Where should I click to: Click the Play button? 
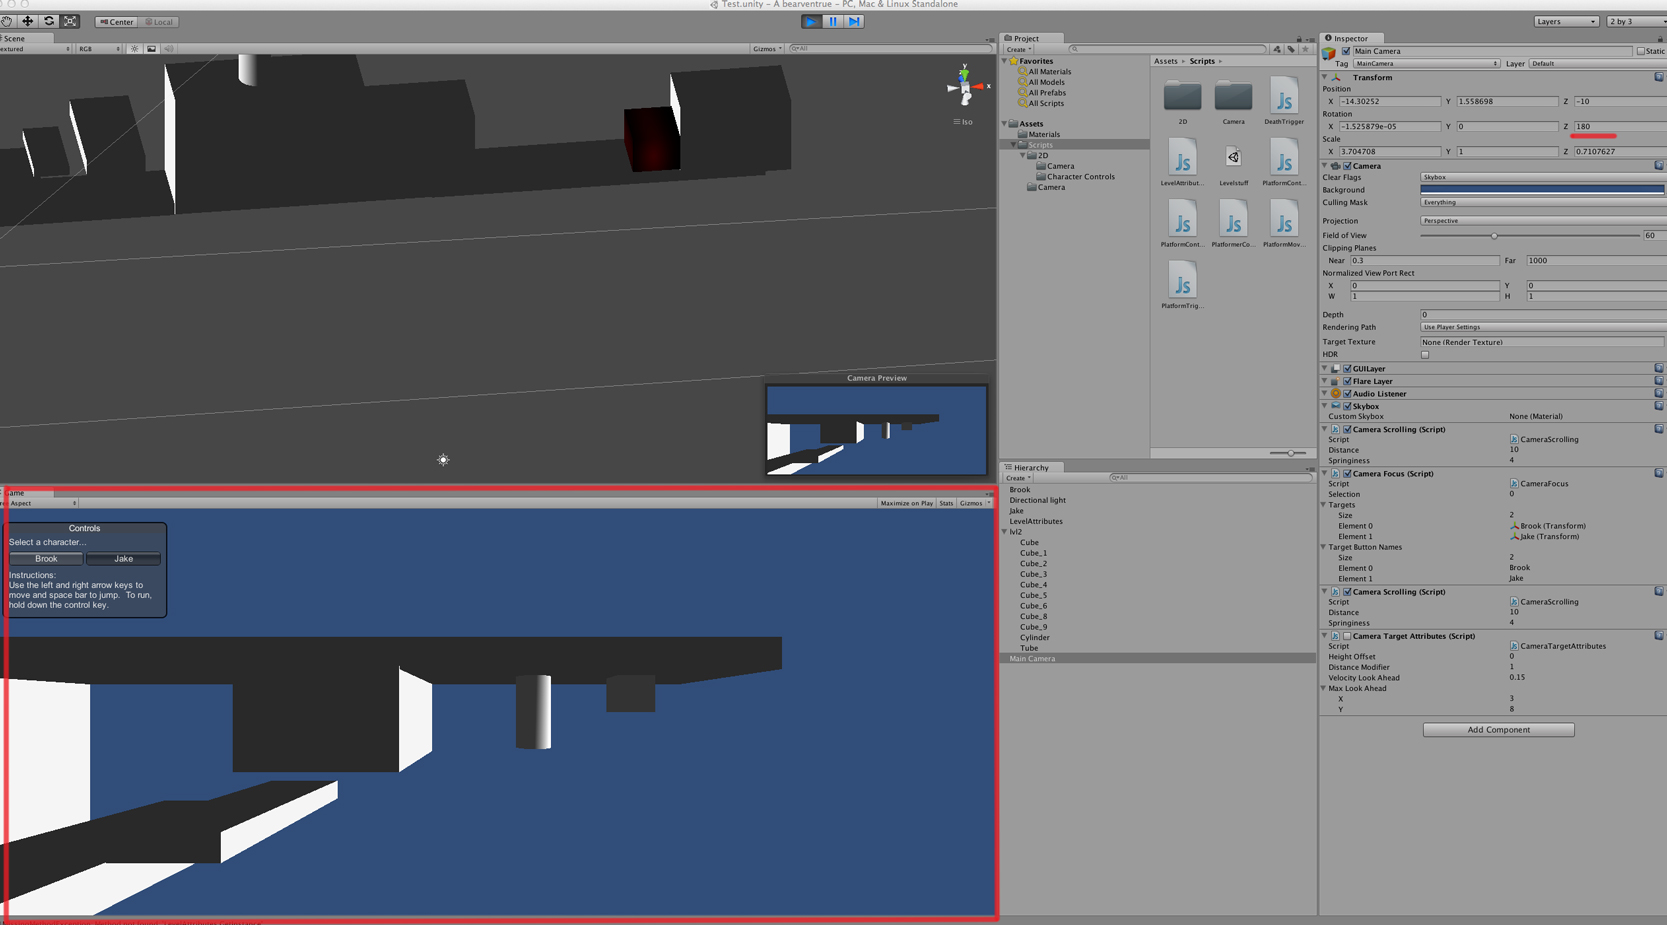(811, 21)
